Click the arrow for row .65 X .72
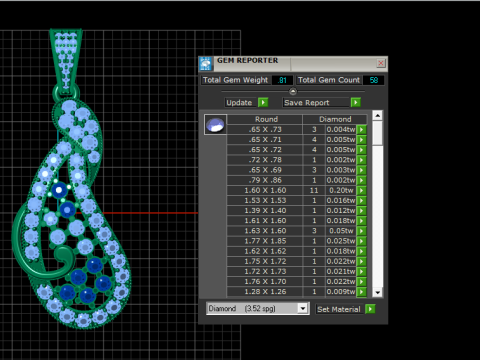Screen dimensions: 480x360 (361, 150)
